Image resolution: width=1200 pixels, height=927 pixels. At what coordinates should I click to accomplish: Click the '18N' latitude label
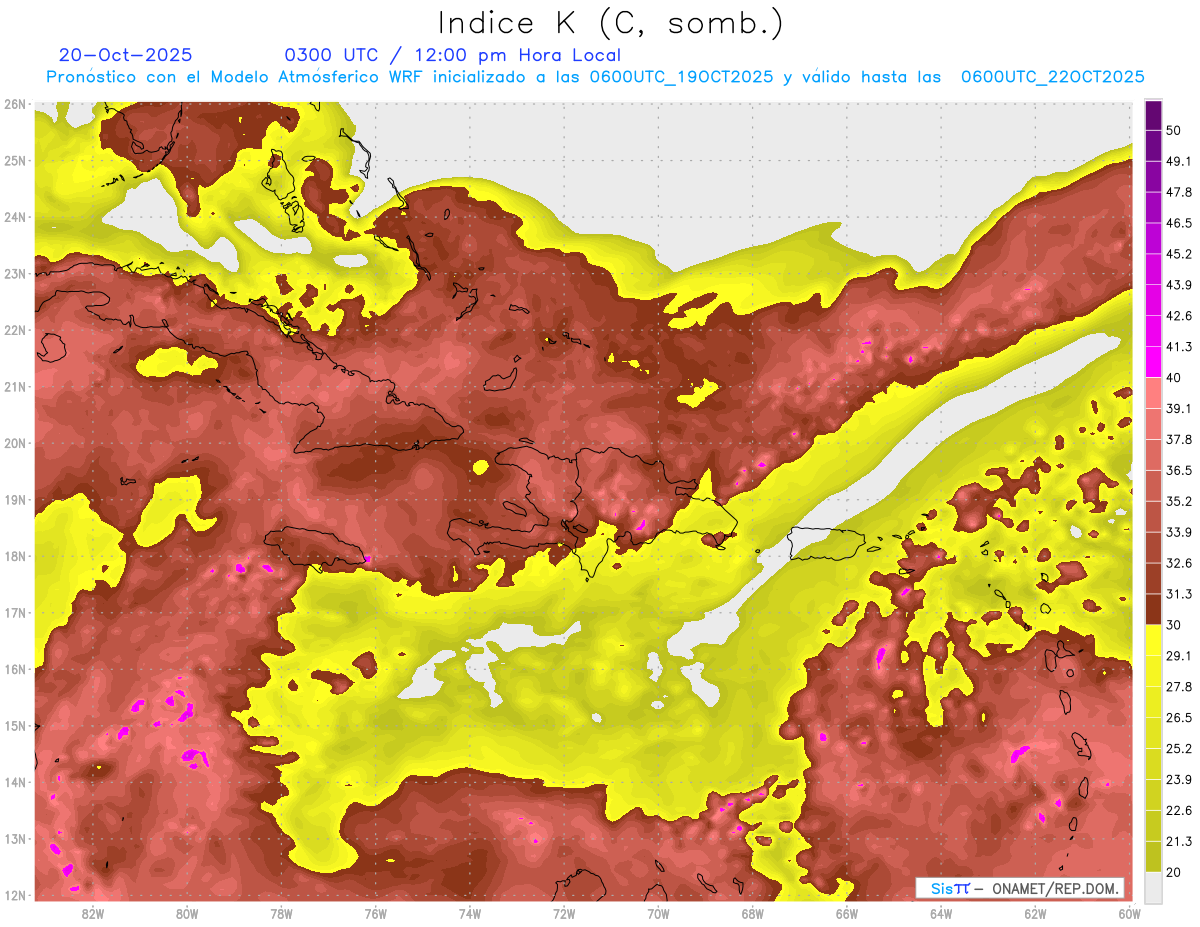[x=15, y=556]
